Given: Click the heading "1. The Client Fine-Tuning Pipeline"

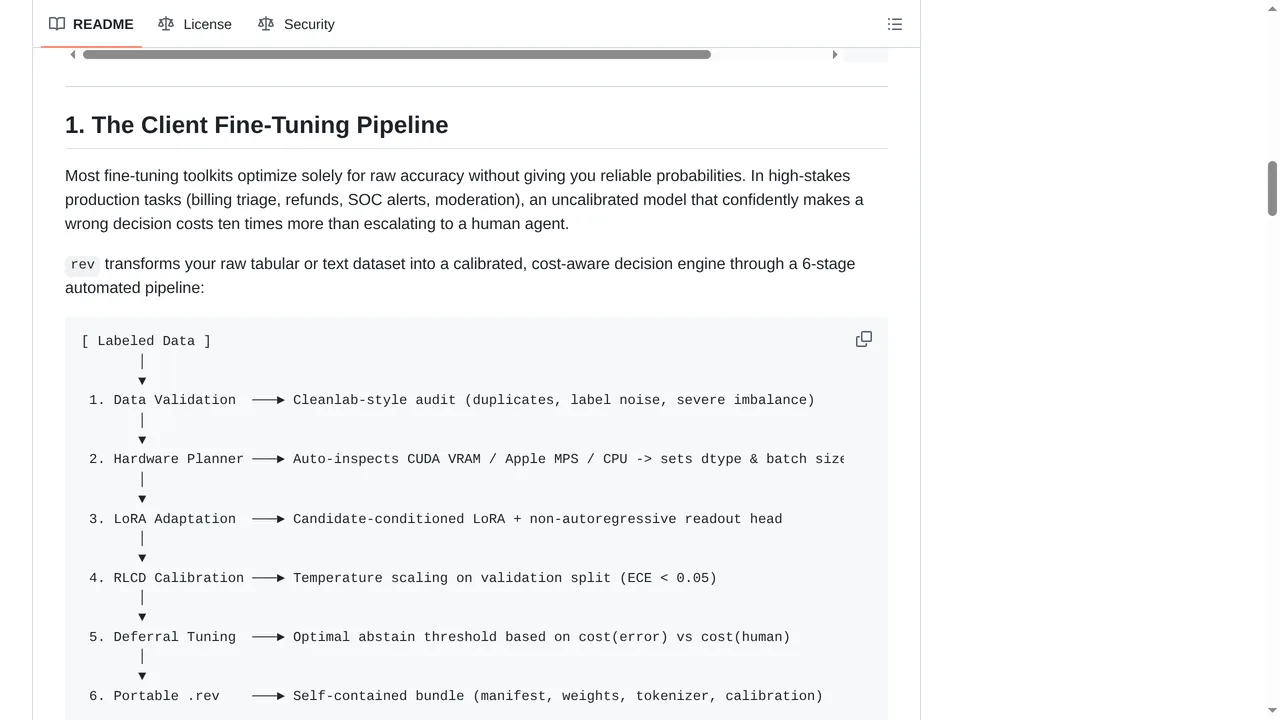Looking at the screenshot, I should tap(257, 125).
